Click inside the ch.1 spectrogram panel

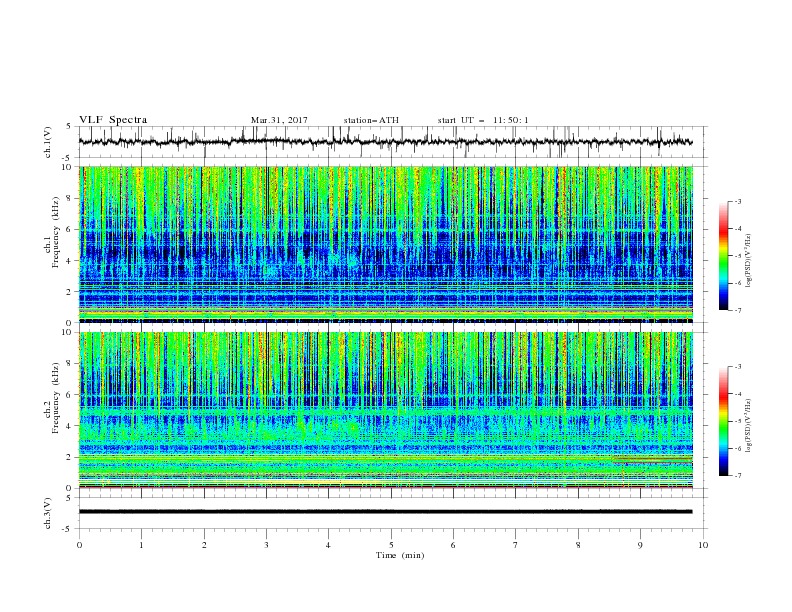[385, 244]
